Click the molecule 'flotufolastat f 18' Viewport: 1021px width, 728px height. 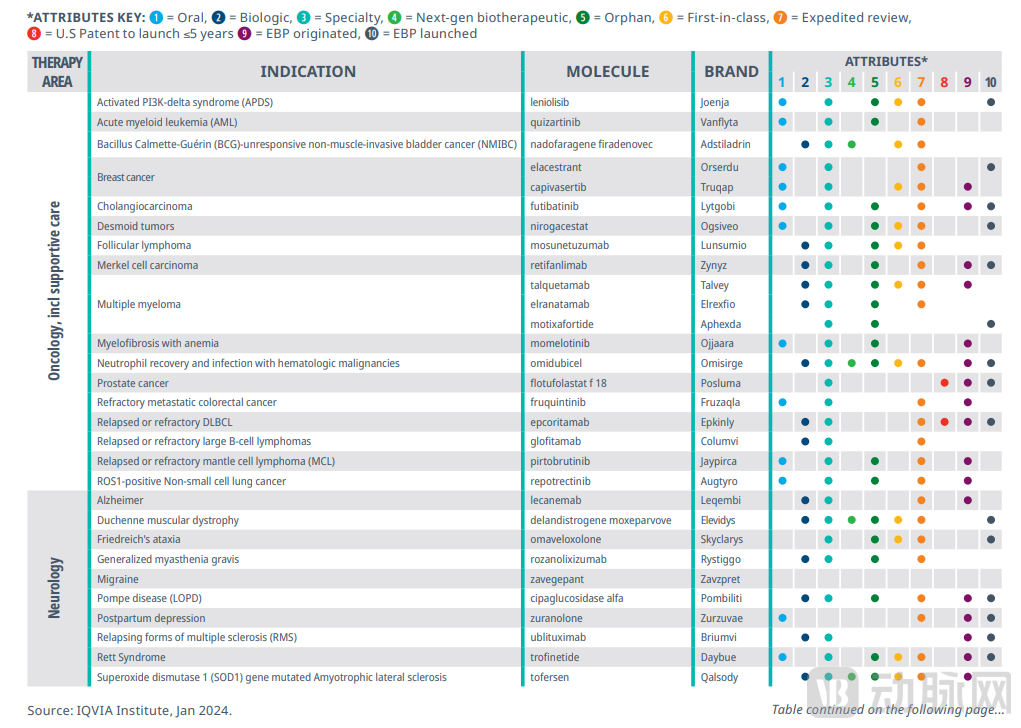568,383
